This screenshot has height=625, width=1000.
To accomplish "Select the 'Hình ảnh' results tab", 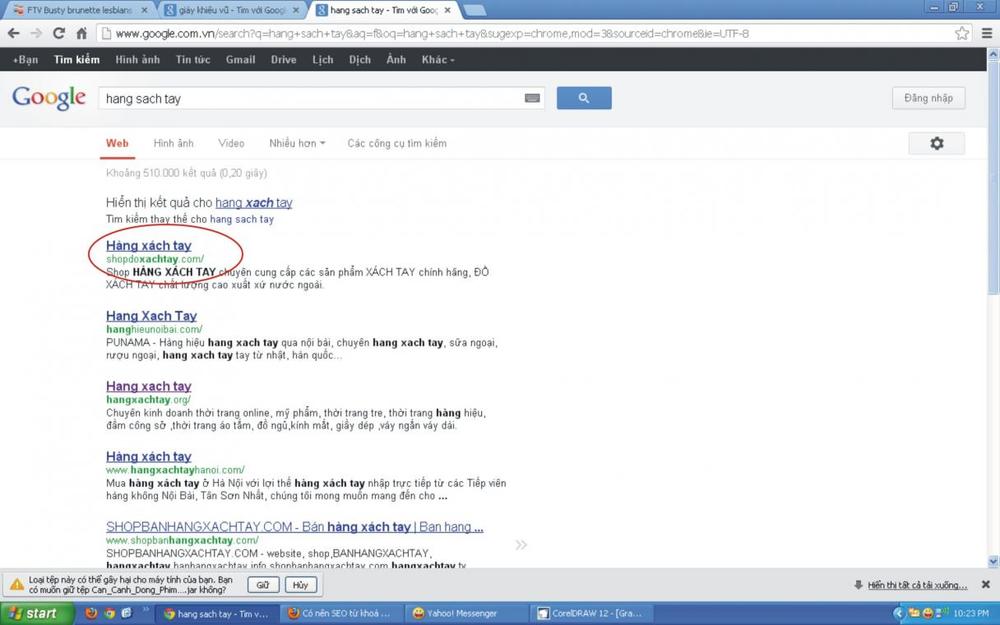I will click(173, 143).
